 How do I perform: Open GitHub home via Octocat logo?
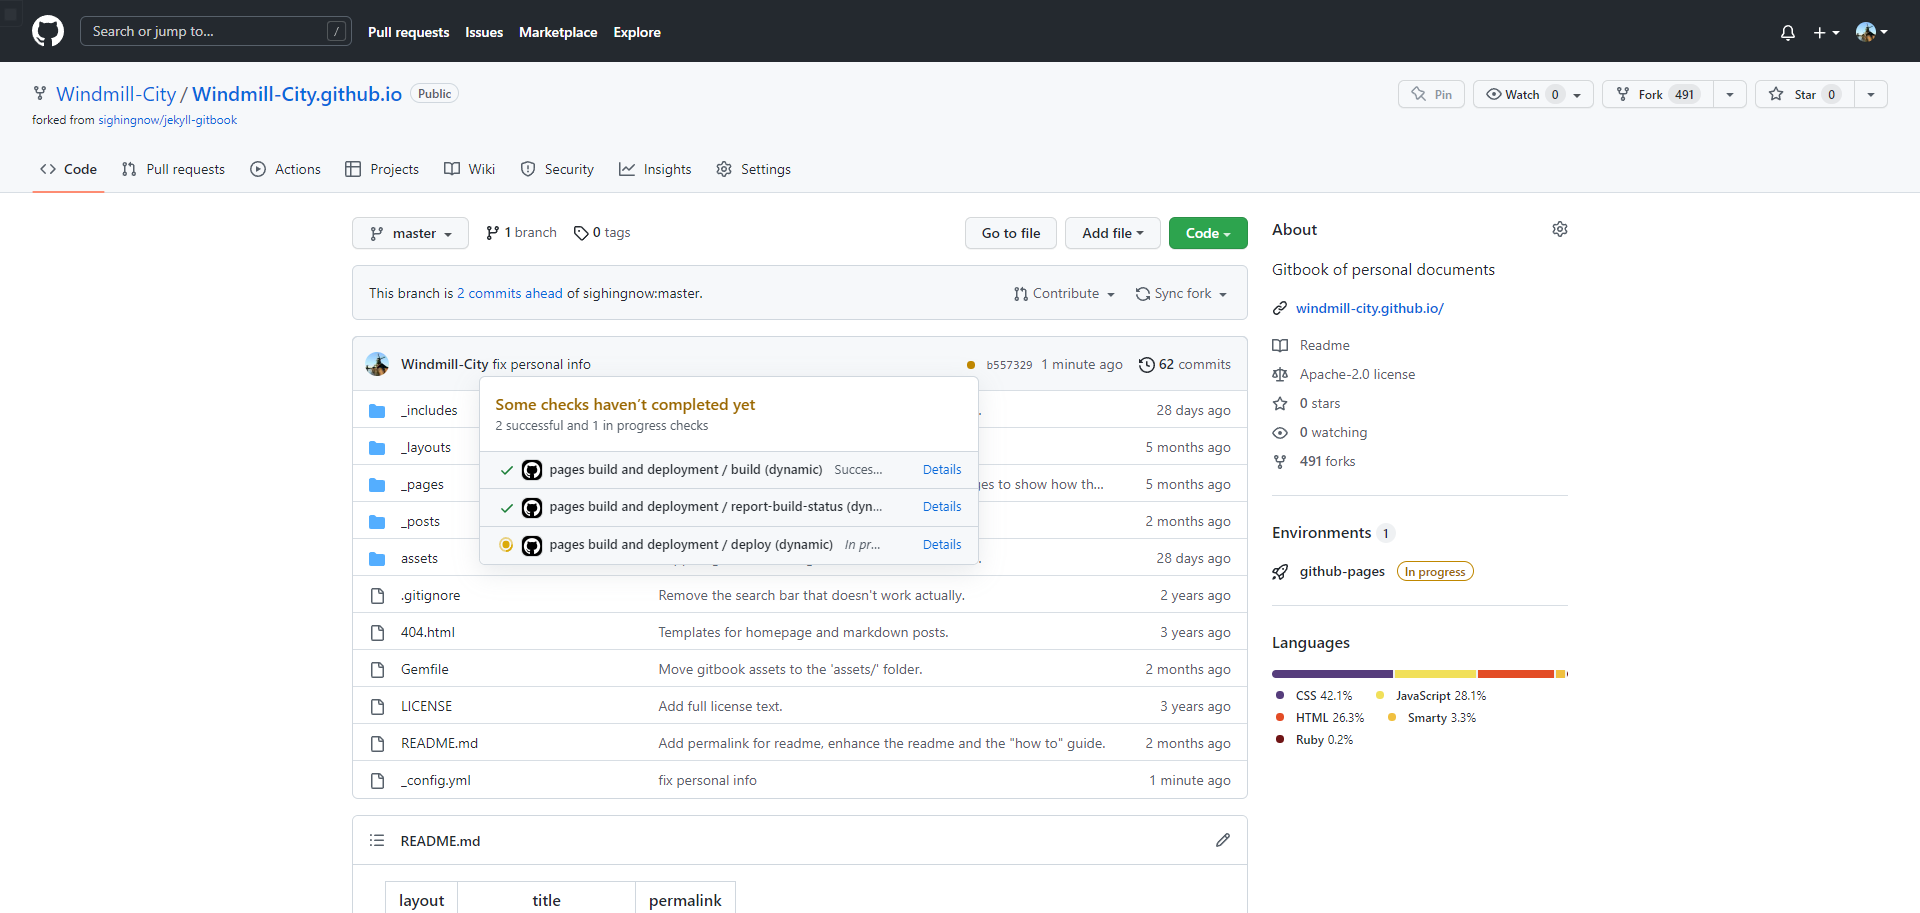coord(48,31)
